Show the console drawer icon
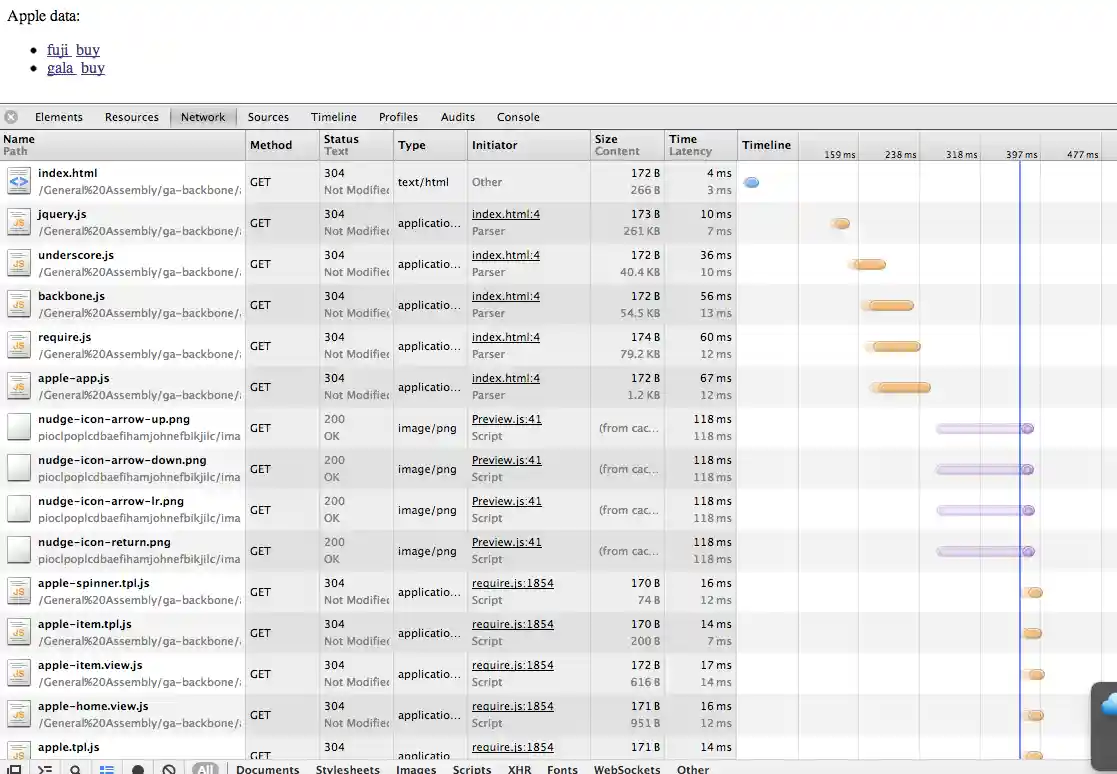This screenshot has height=774, width=1117. pos(45,769)
